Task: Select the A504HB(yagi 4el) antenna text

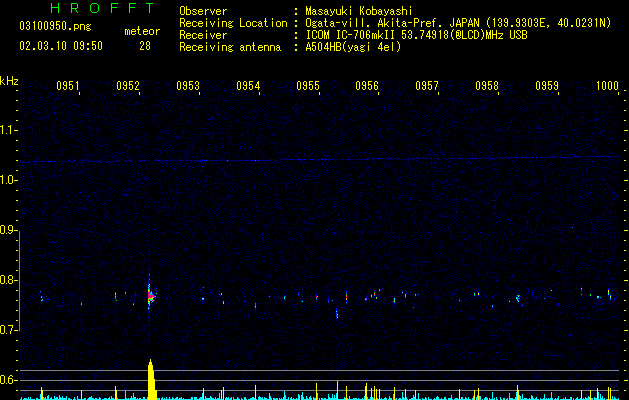Action: tap(353, 47)
